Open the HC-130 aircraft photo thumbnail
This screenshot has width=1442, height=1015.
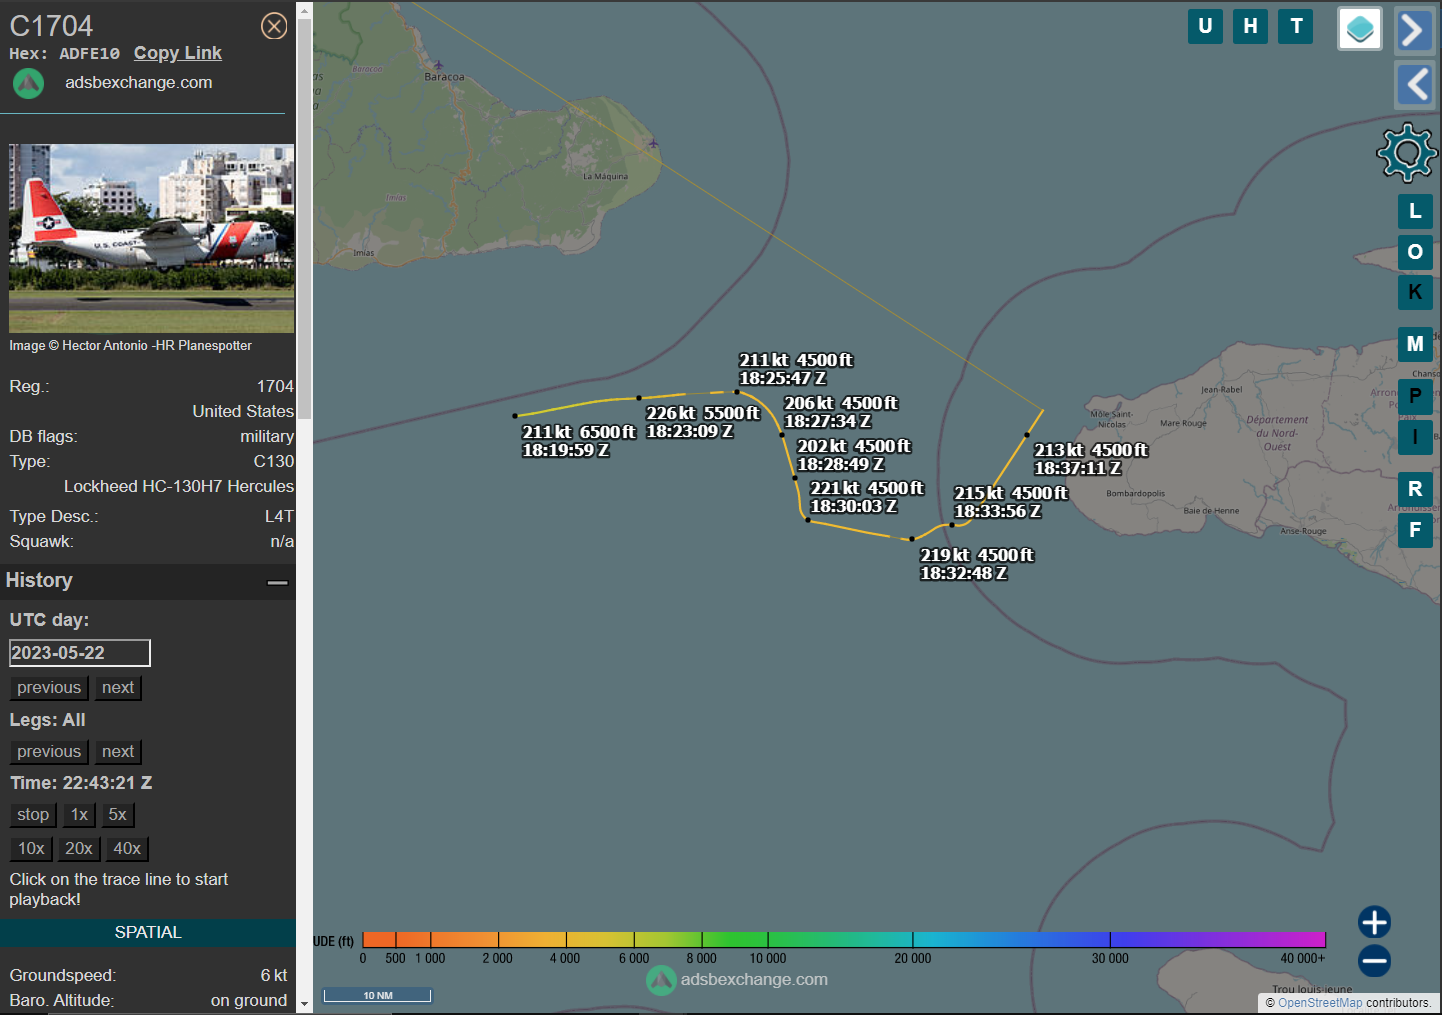[x=152, y=238]
